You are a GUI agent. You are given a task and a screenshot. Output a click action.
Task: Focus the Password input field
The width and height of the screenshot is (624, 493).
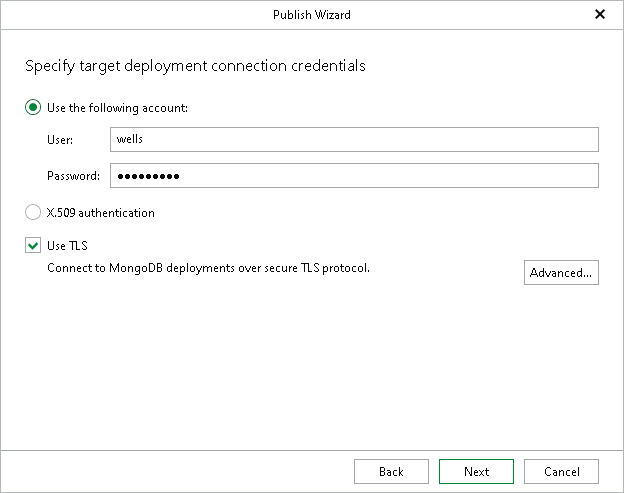click(354, 176)
